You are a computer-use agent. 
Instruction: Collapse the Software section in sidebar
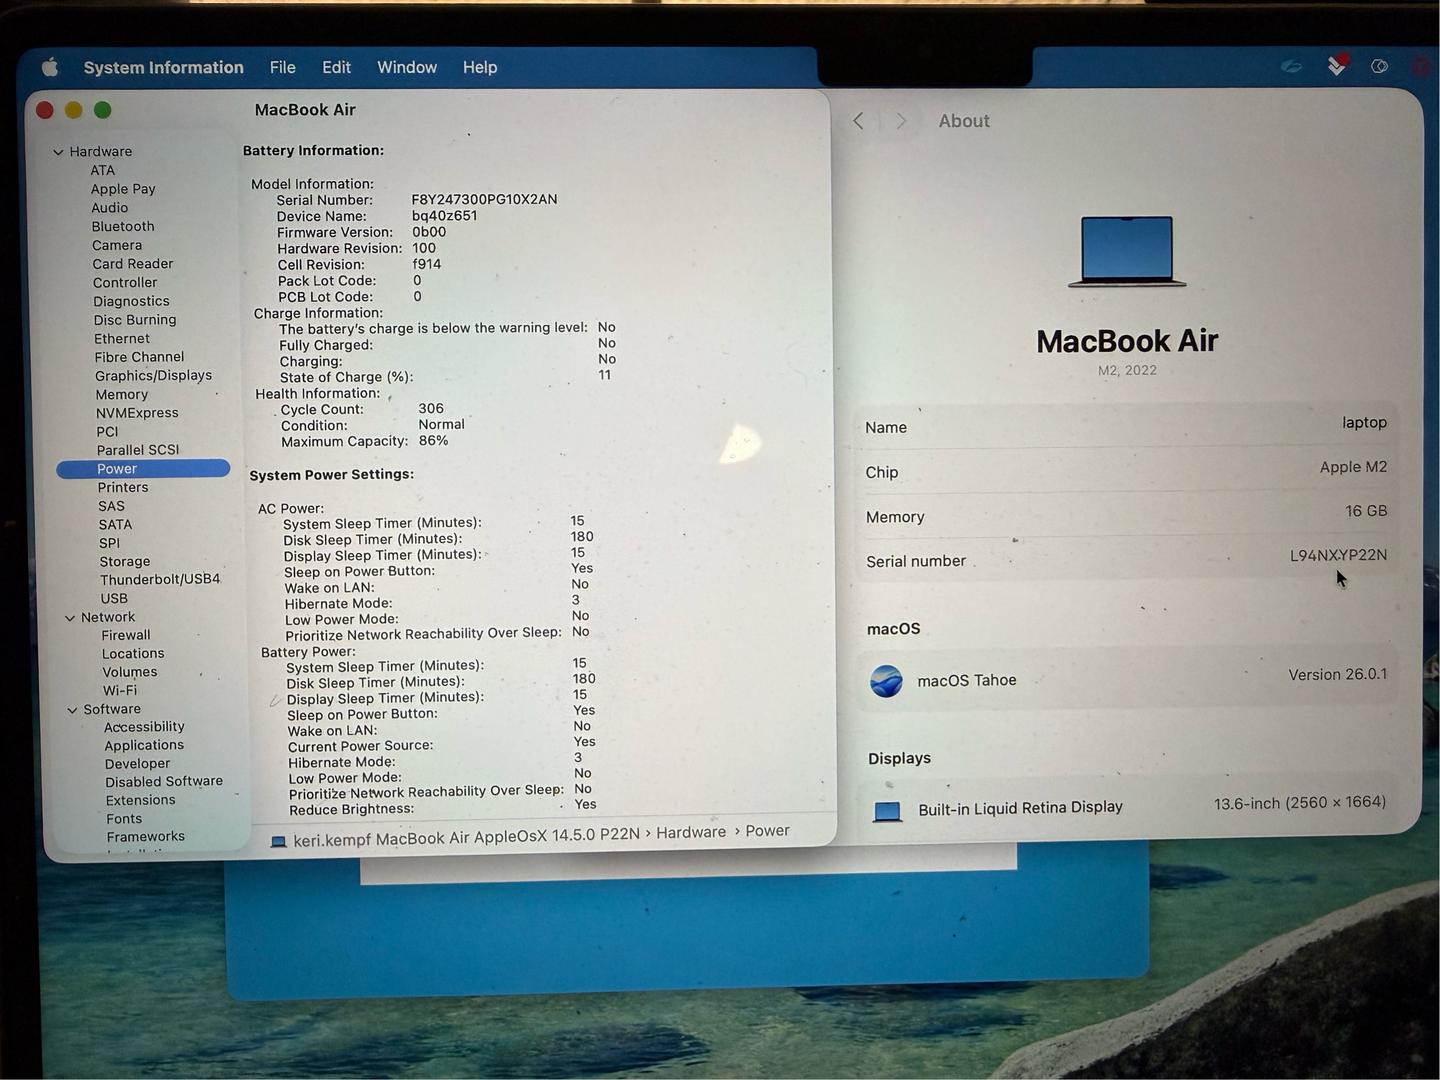(72, 710)
